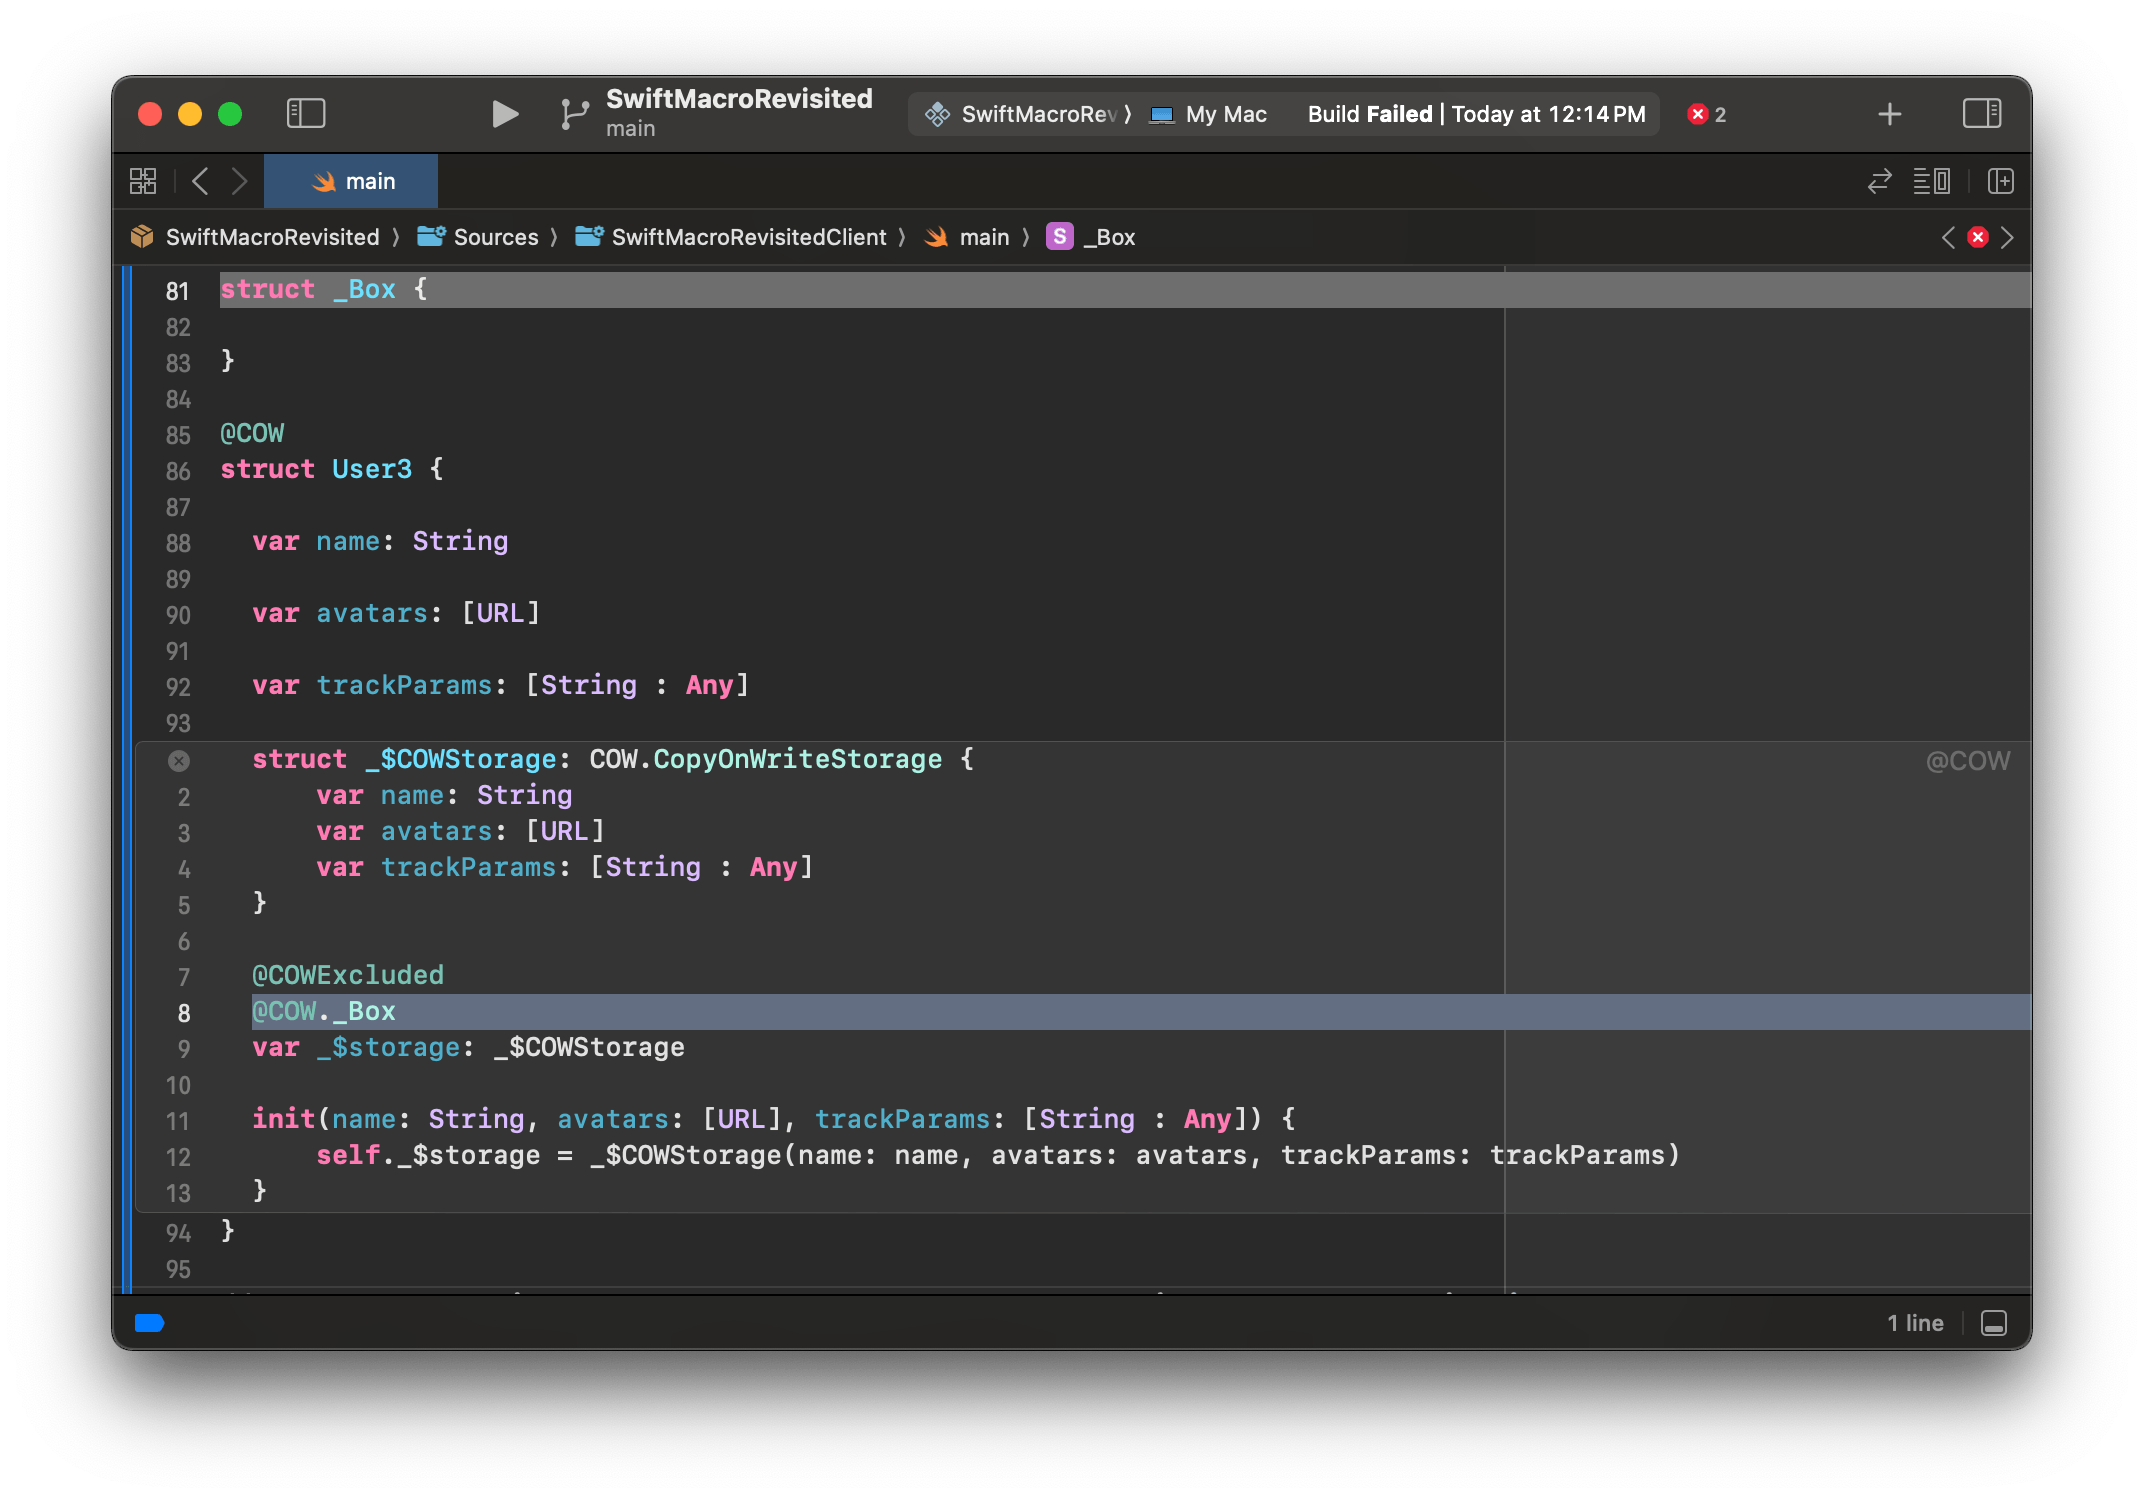Toggle the bottom debug area

pos(1993,1323)
